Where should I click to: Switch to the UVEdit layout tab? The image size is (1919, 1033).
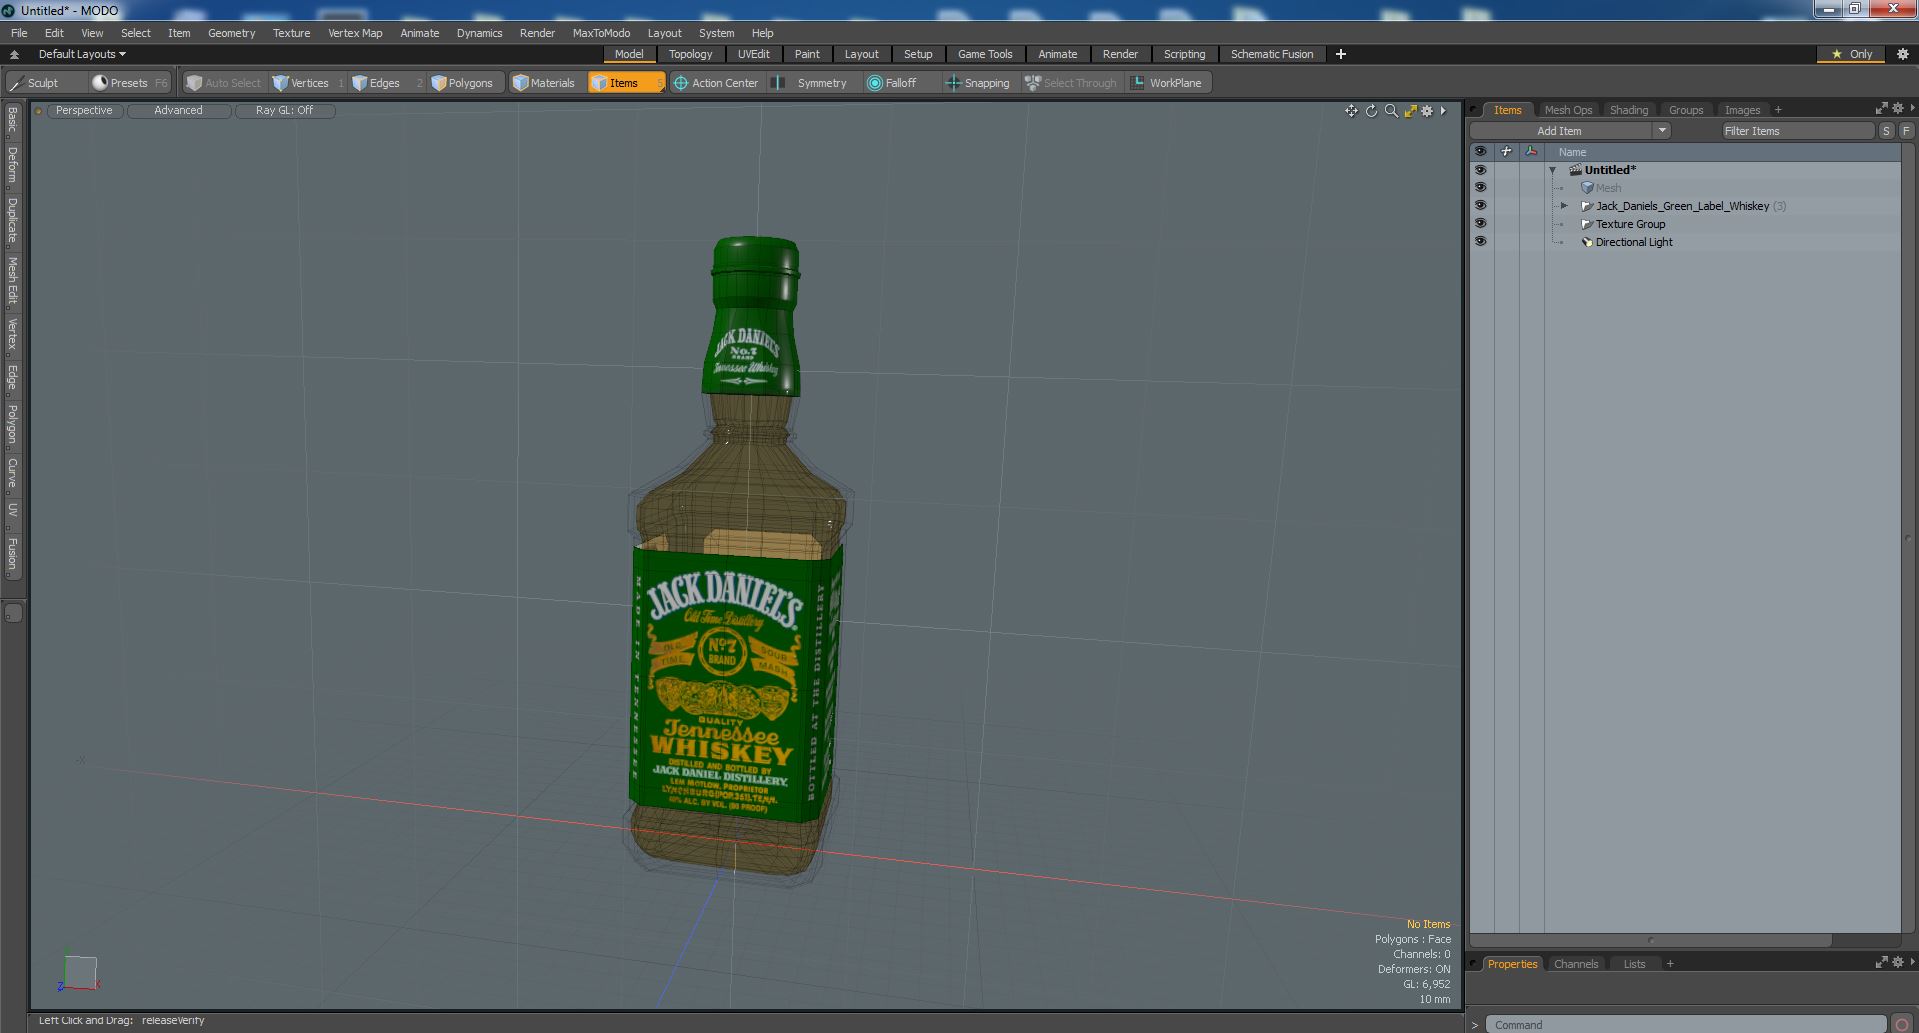pyautogui.click(x=753, y=54)
